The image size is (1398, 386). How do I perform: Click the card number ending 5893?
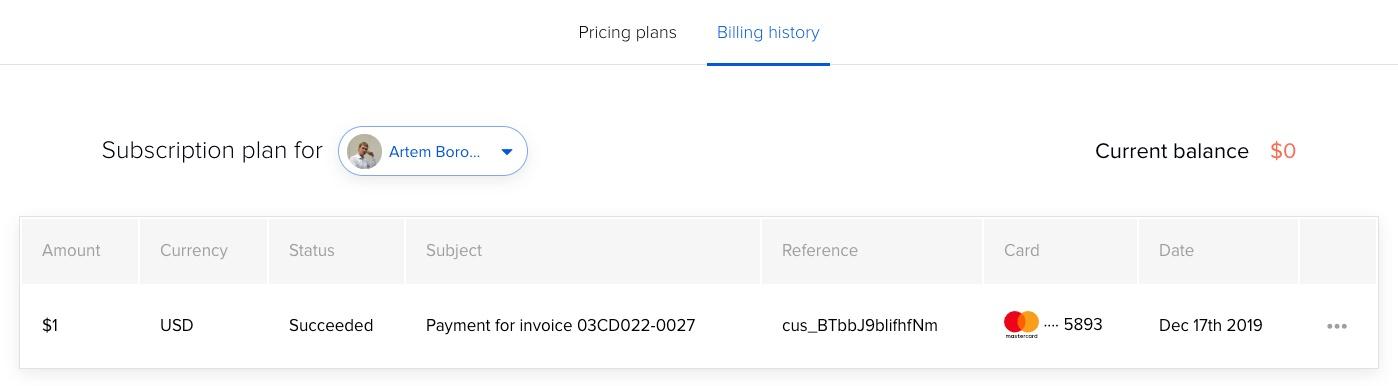pos(1073,324)
